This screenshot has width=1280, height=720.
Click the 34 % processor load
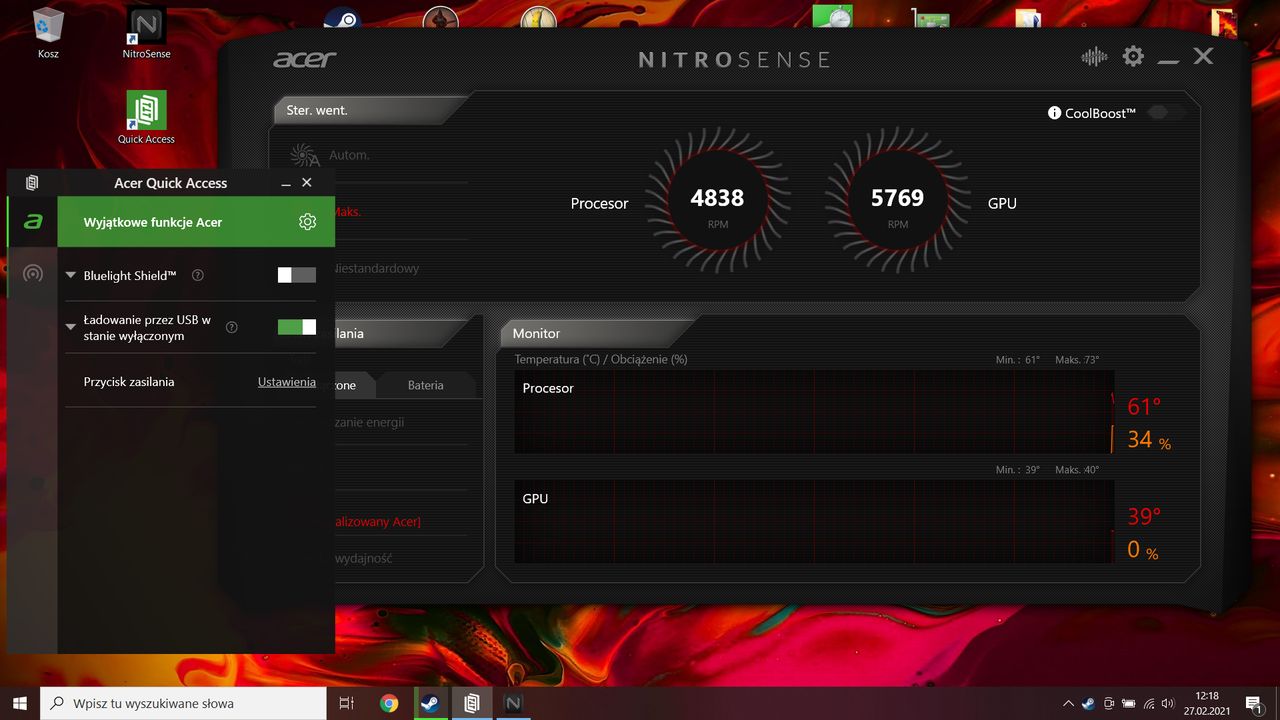[x=1149, y=440]
